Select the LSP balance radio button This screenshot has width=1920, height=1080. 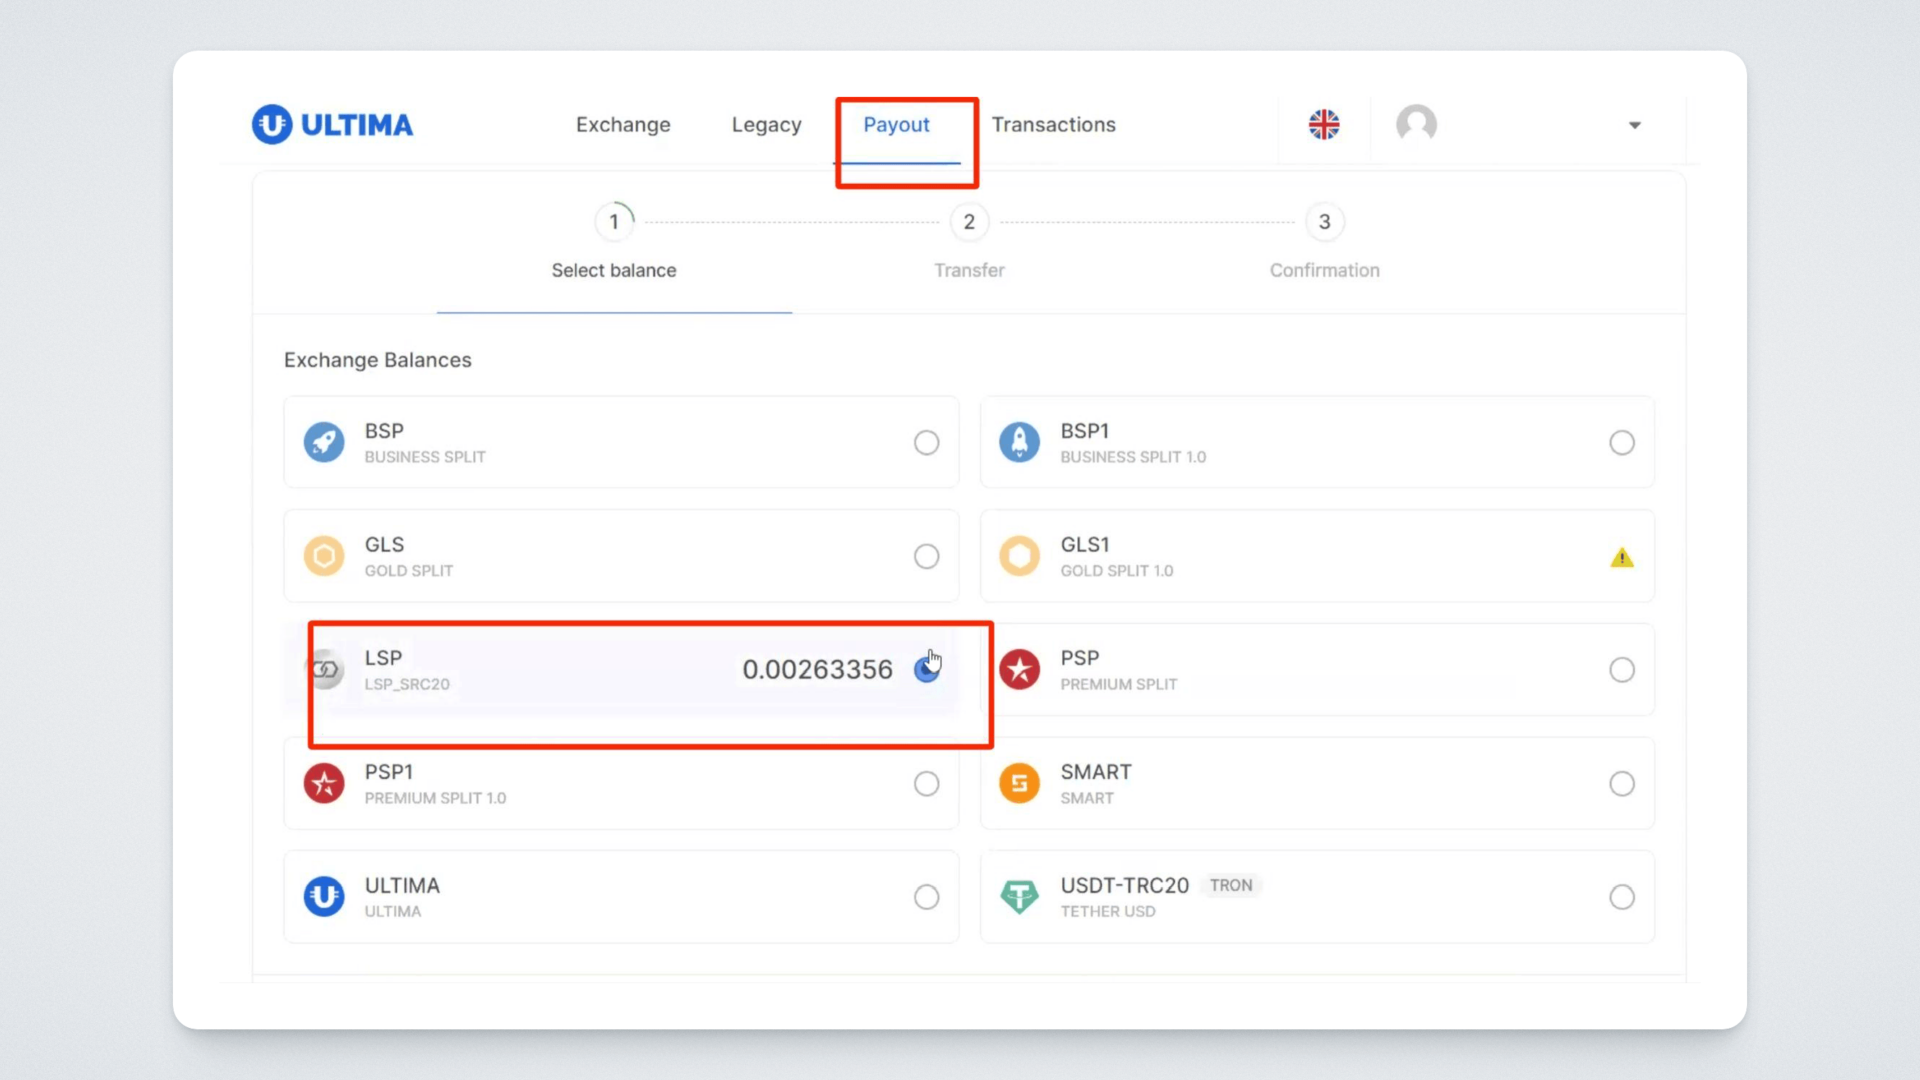[926, 670]
